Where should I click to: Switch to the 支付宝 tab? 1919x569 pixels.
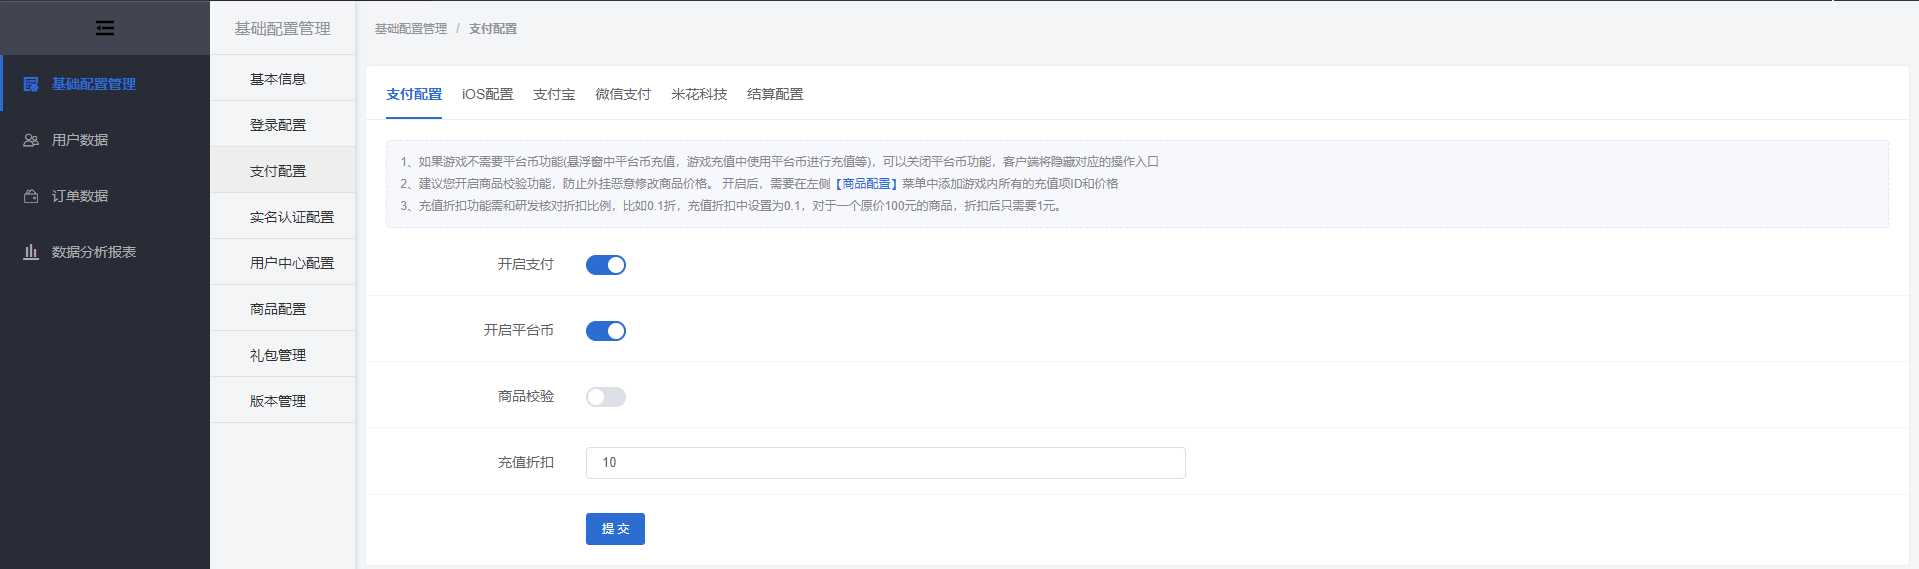(554, 94)
